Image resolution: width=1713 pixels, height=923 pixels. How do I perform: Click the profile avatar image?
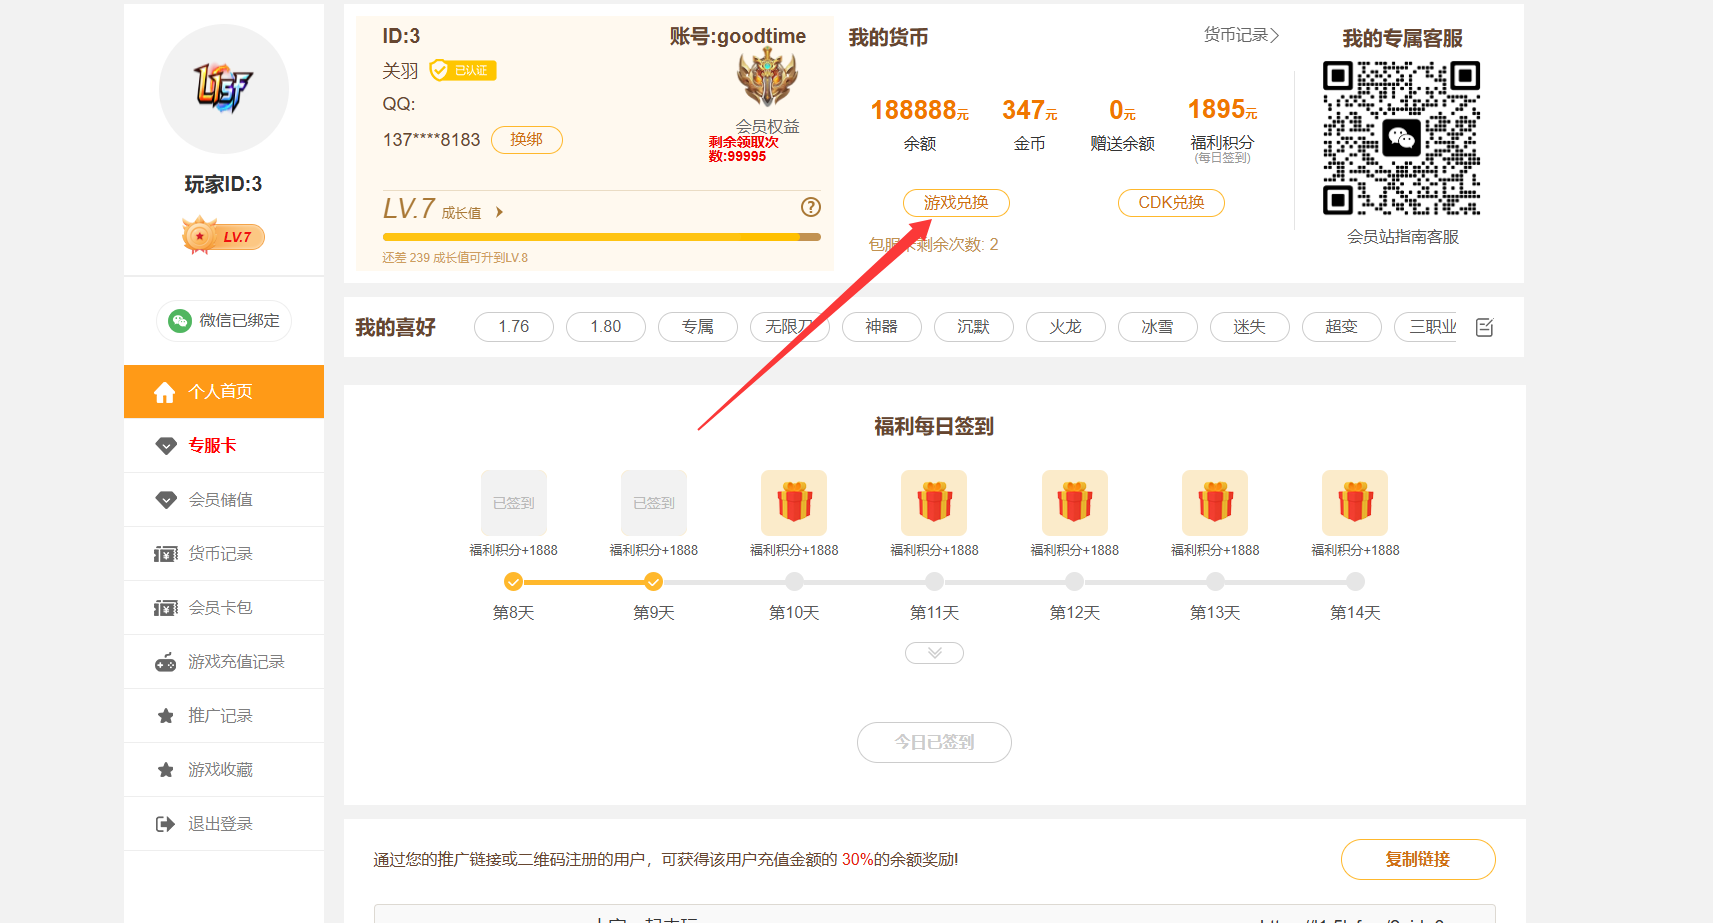pos(224,89)
